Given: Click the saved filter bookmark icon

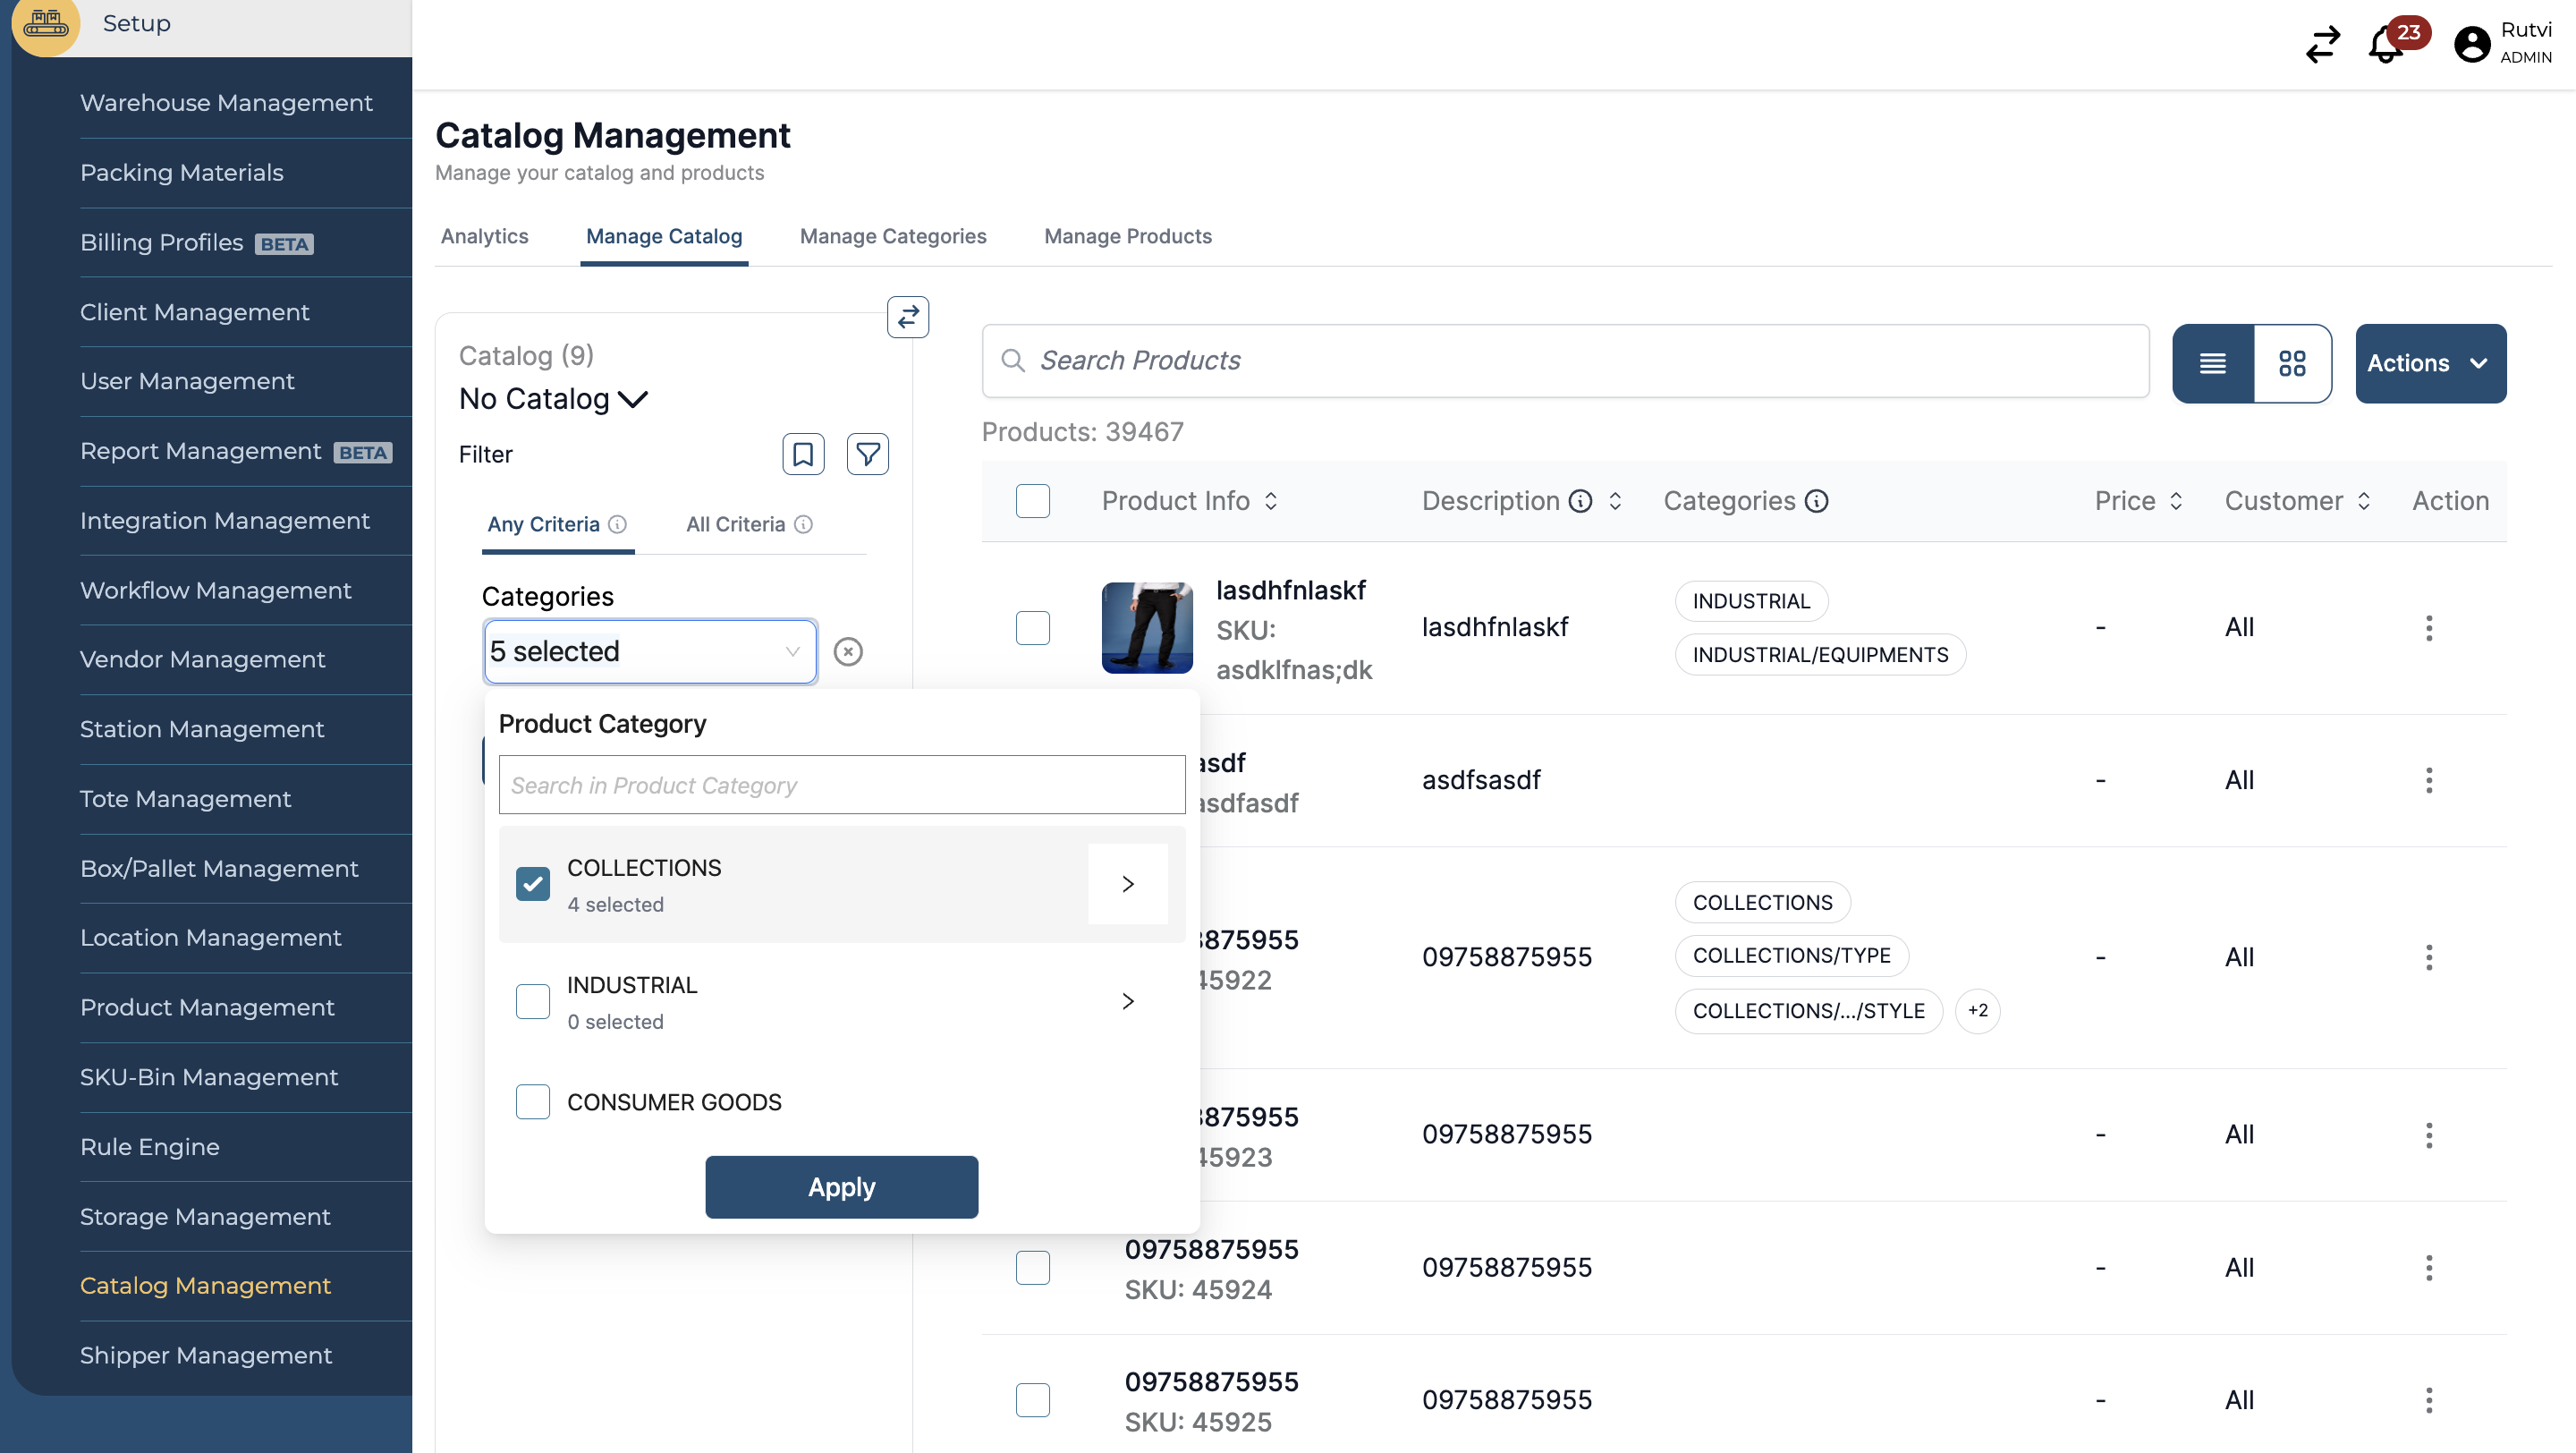Looking at the screenshot, I should [802, 454].
